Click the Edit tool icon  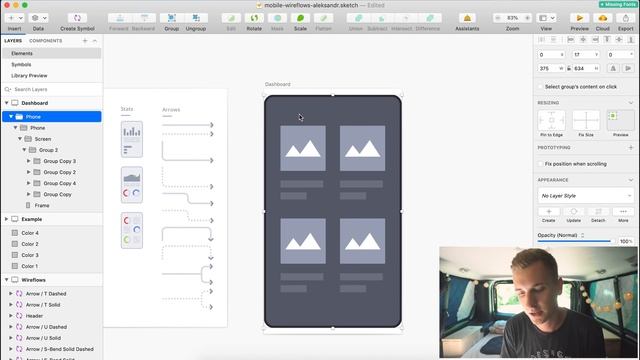pyautogui.click(x=231, y=18)
